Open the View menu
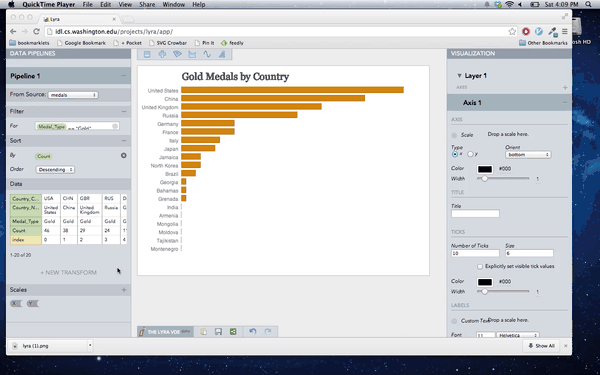The image size is (600, 375). (125, 5)
